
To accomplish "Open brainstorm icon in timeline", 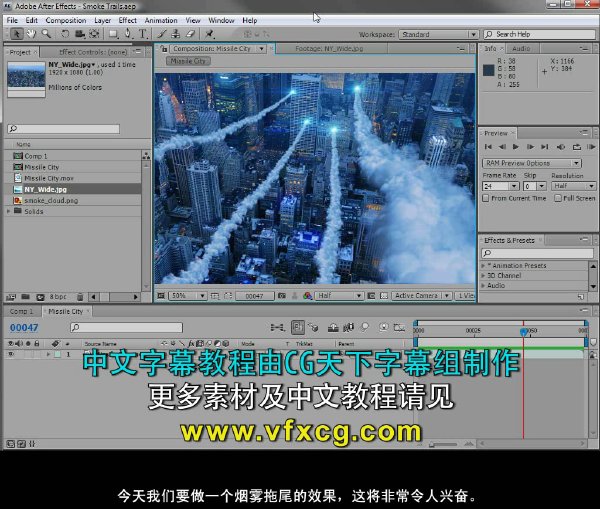I will click(383, 327).
